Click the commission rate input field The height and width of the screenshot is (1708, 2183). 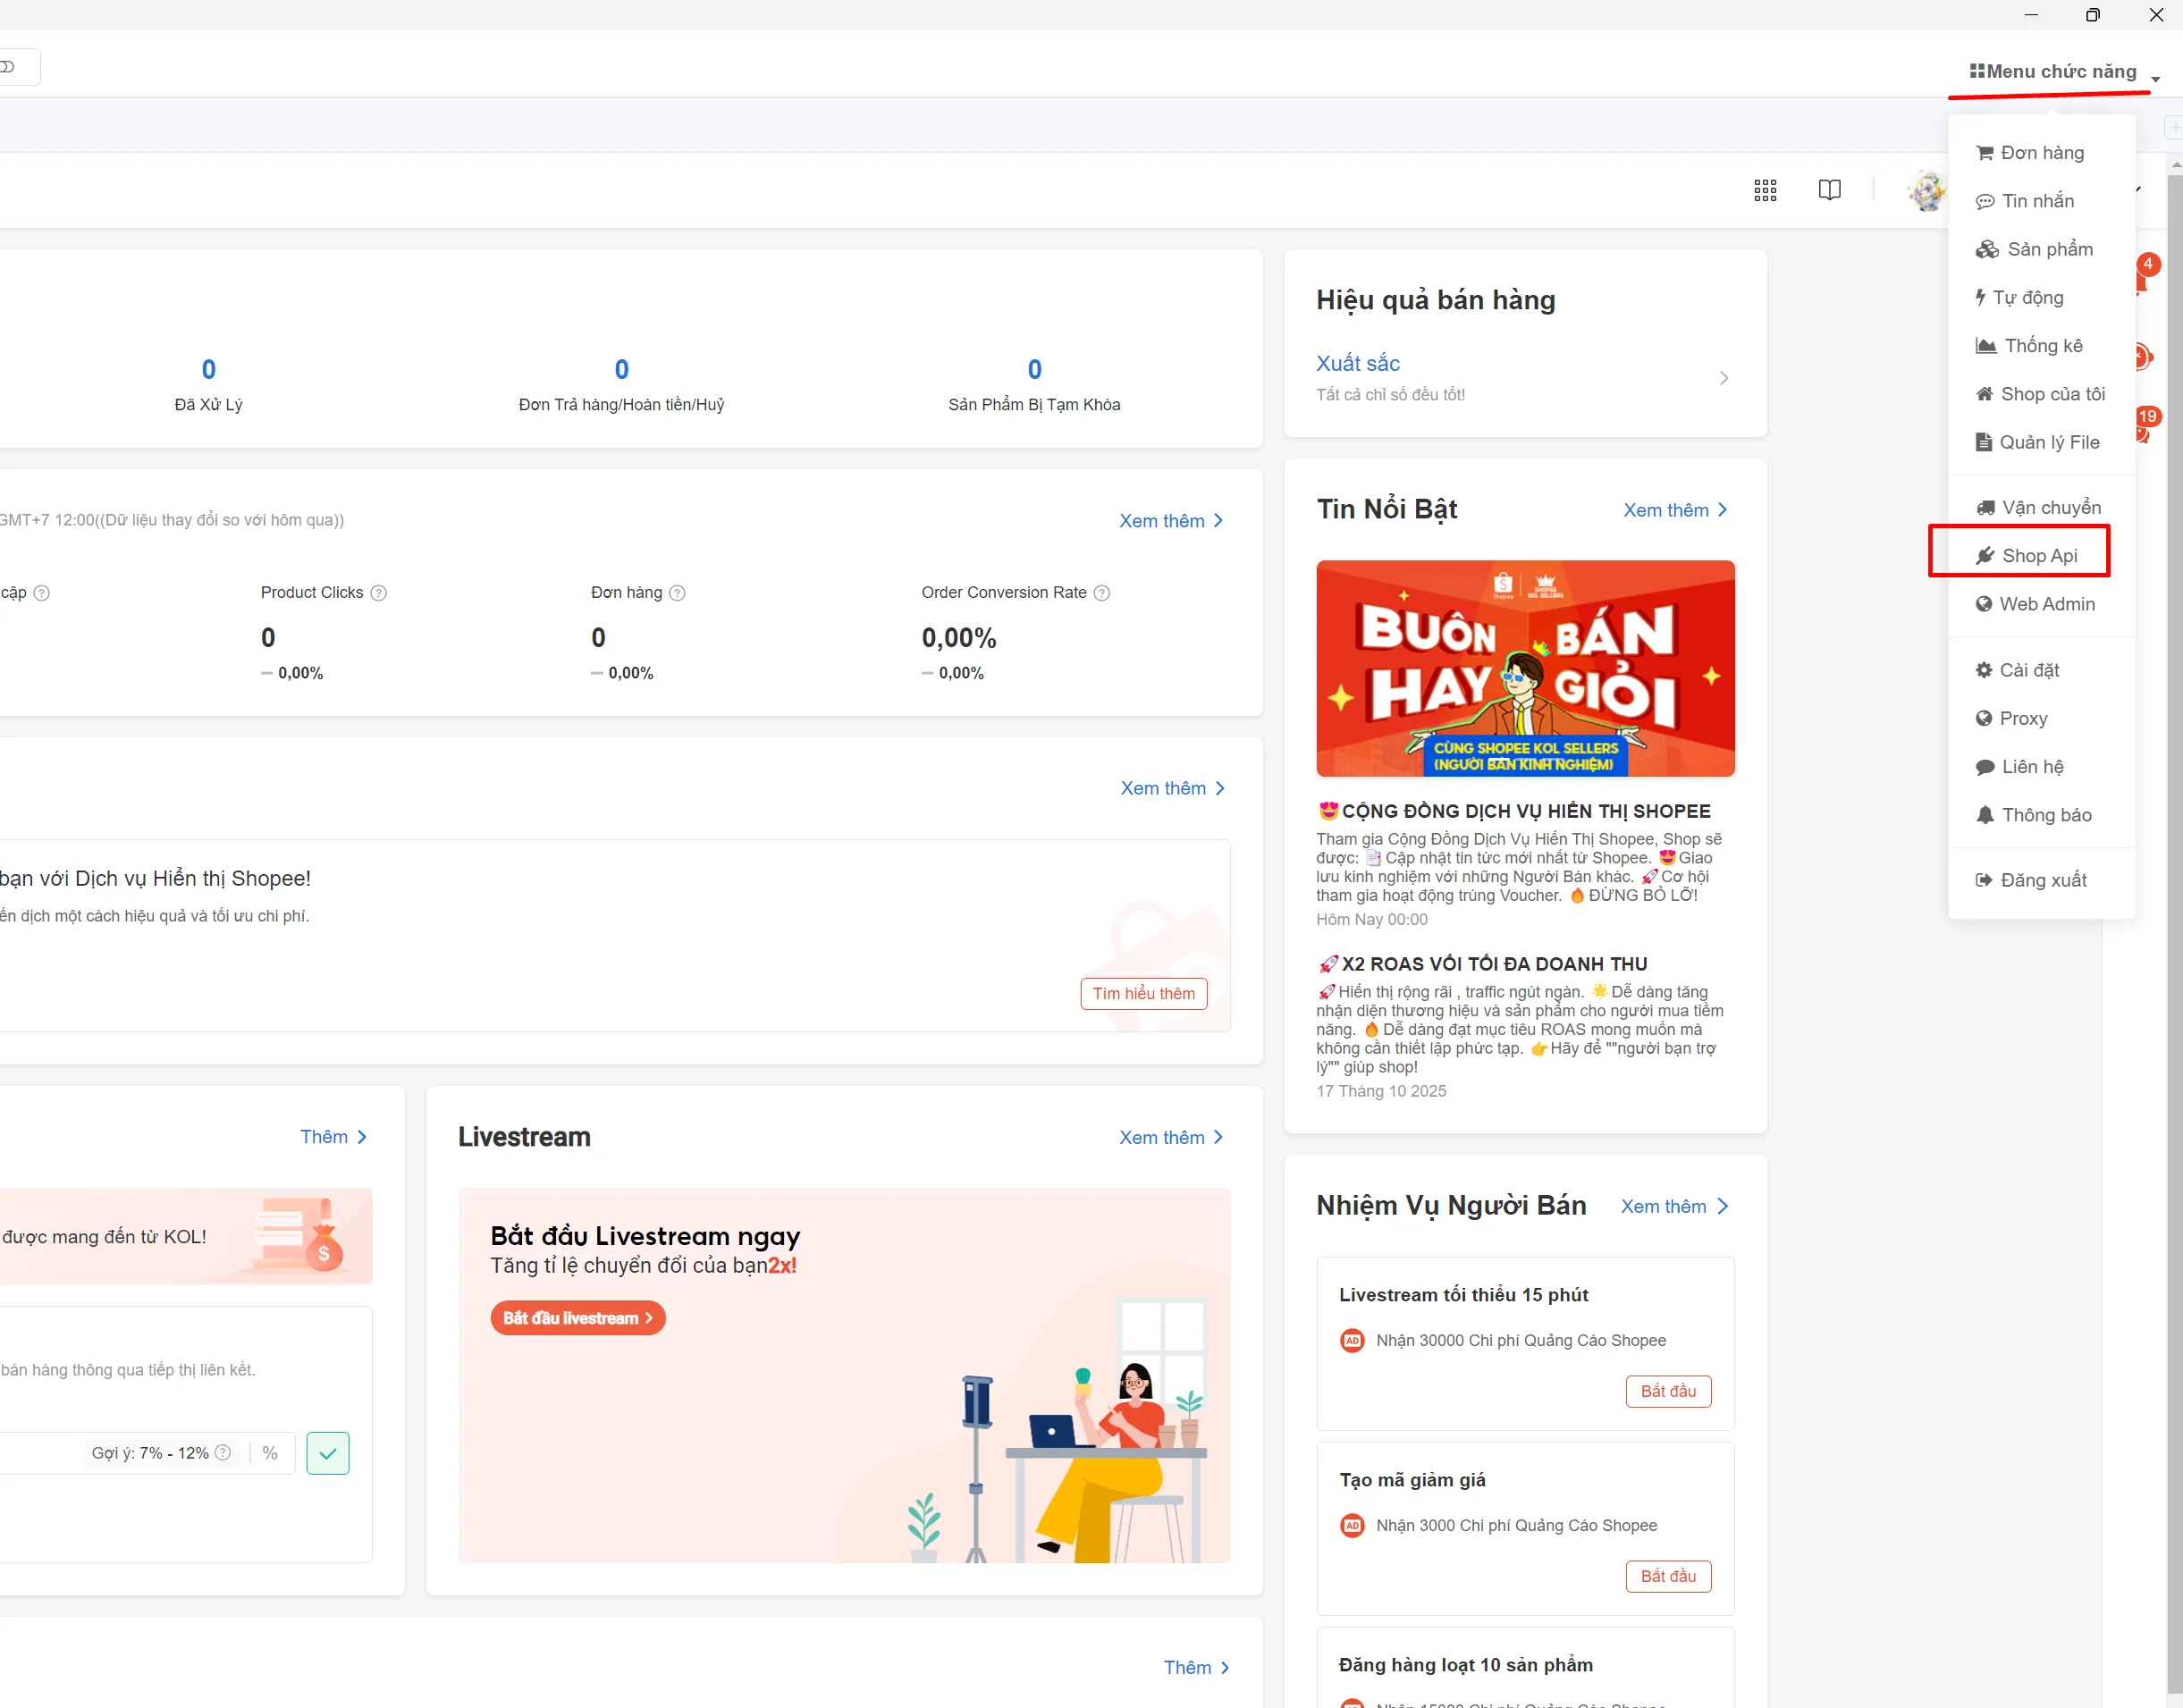(x=146, y=1453)
